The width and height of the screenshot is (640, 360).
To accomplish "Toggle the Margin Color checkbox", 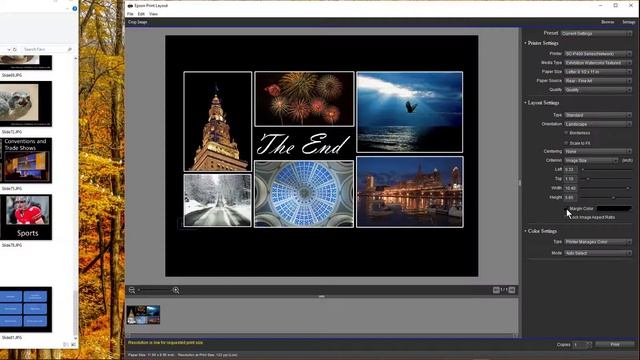I will (566, 209).
